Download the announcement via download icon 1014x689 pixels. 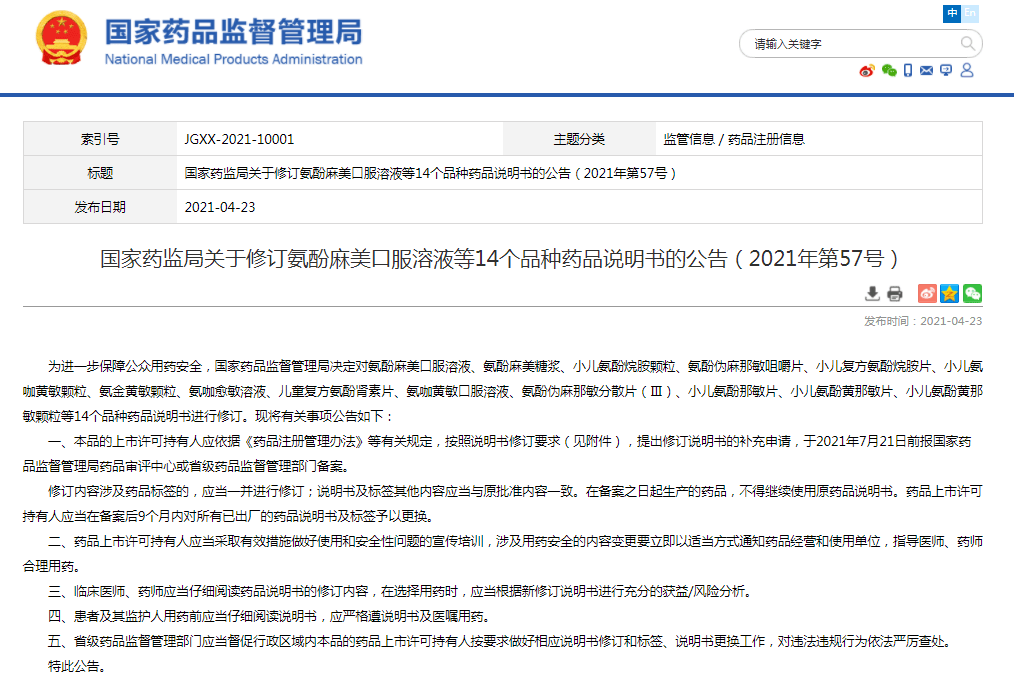tap(872, 293)
